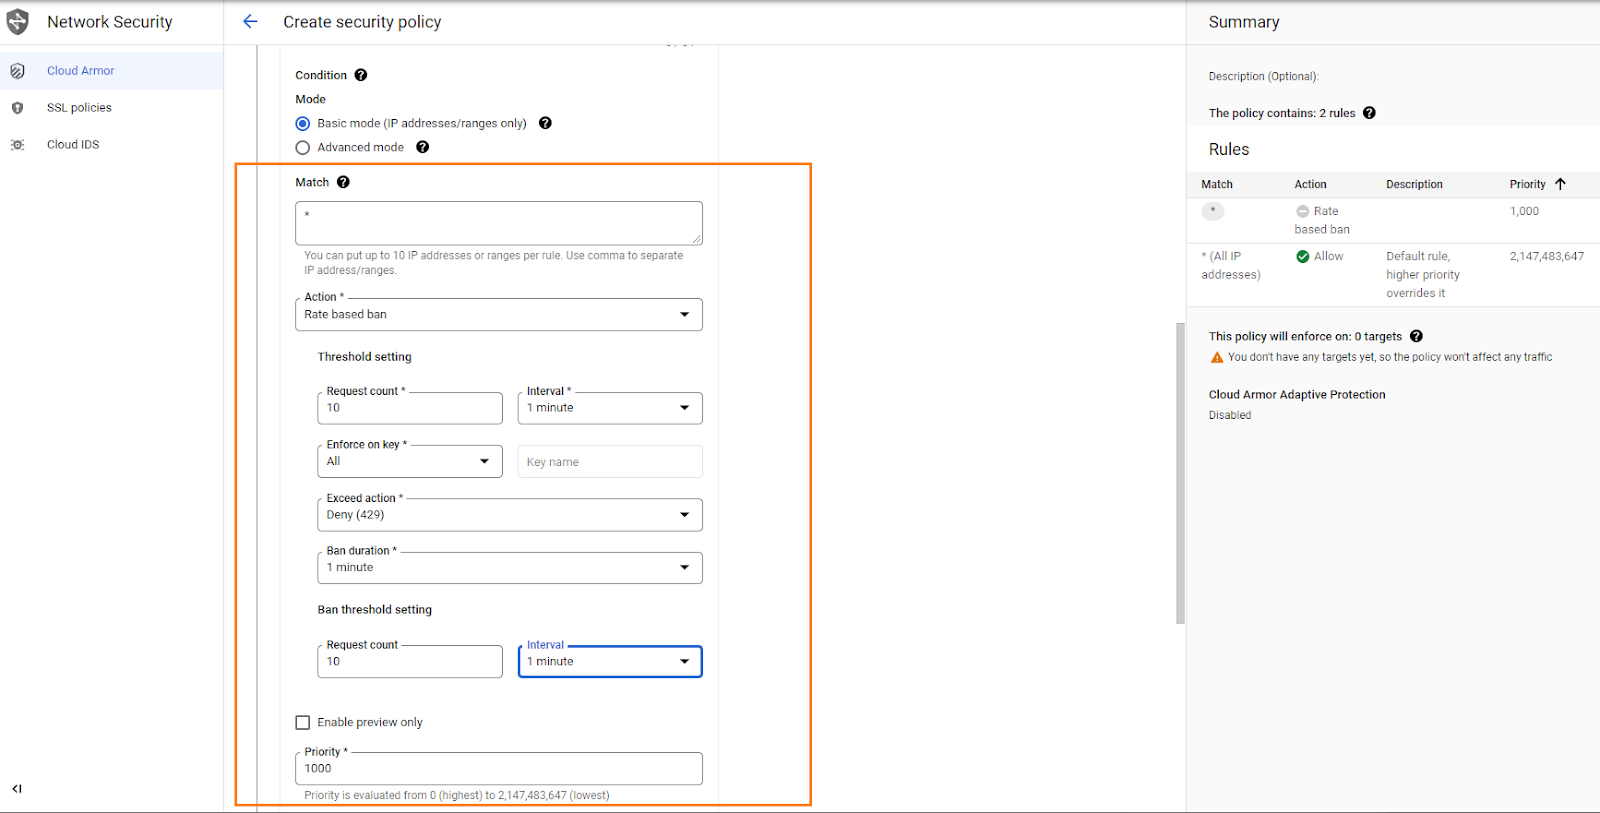Open help icon next to Advanced mode

pos(423,147)
